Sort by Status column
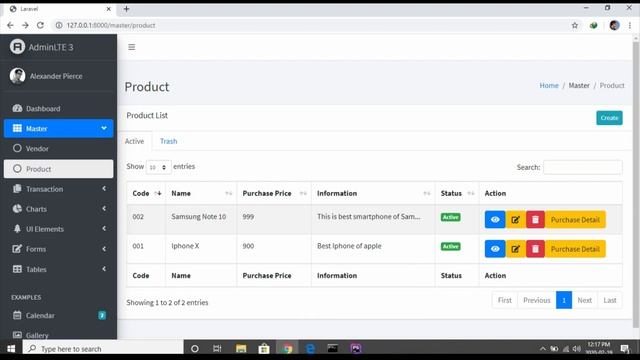This screenshot has width=640, height=360. (x=457, y=193)
